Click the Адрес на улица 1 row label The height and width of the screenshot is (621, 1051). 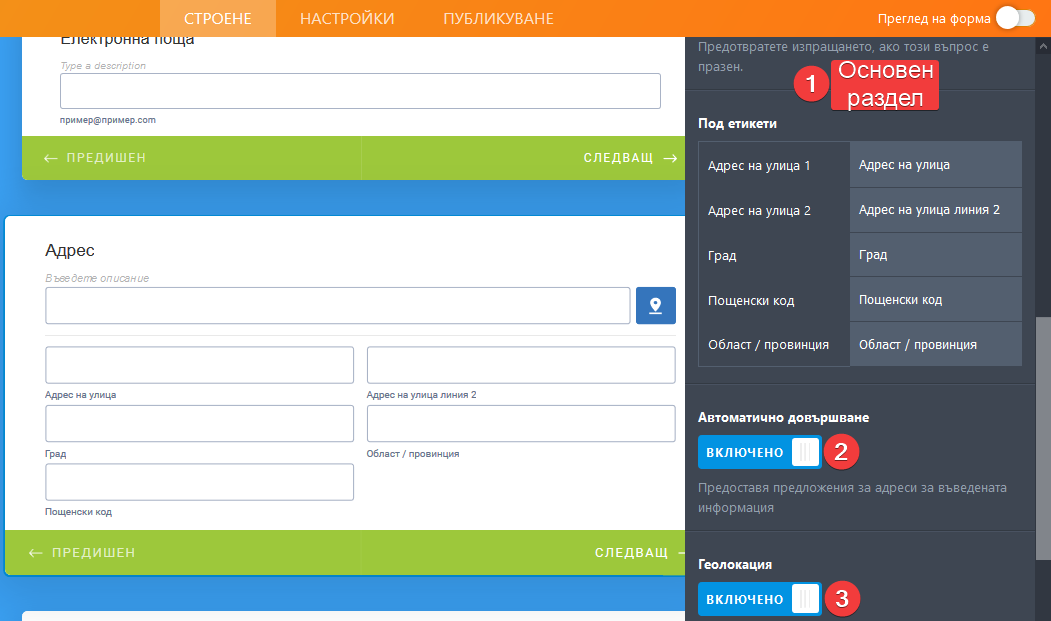click(x=759, y=166)
